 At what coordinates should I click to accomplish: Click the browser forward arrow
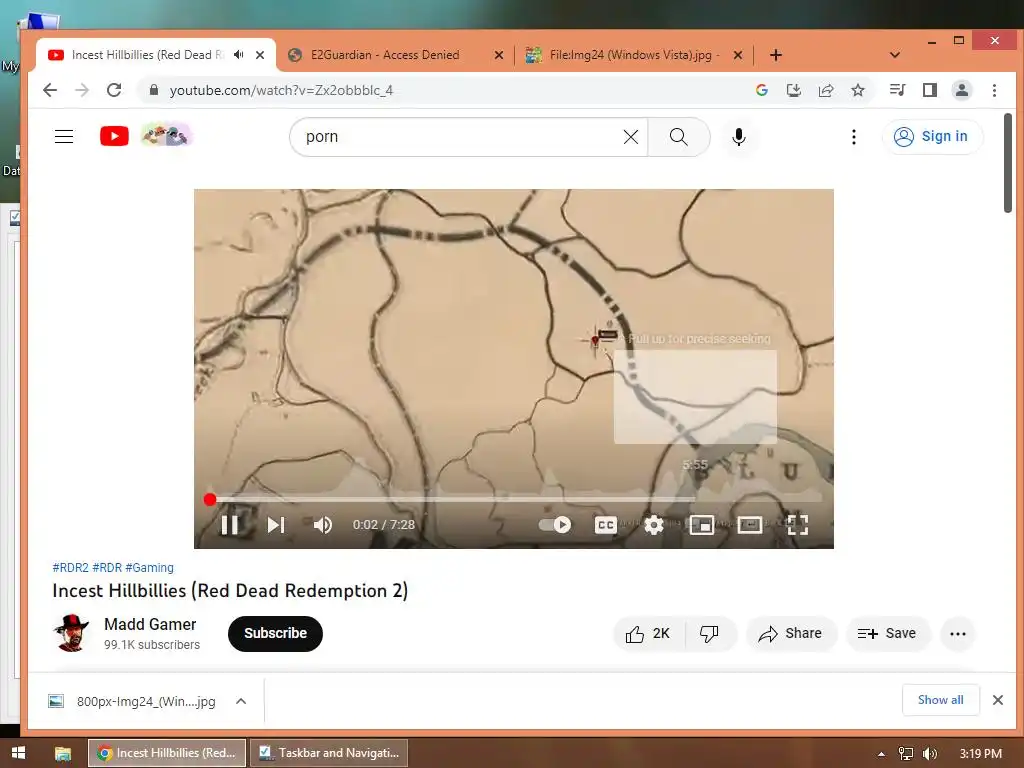(82, 90)
